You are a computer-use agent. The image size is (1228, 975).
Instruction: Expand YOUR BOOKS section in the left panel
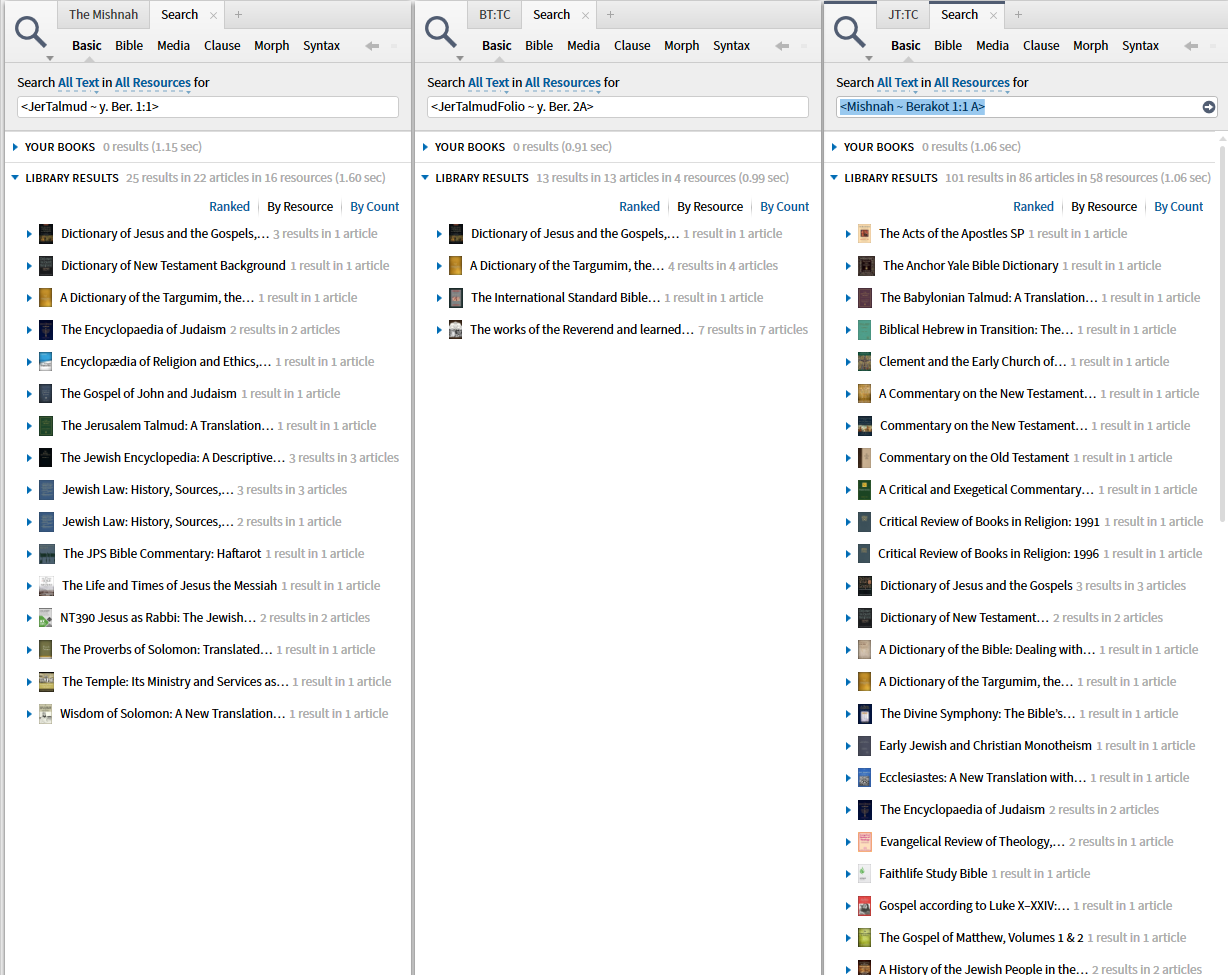(x=15, y=147)
